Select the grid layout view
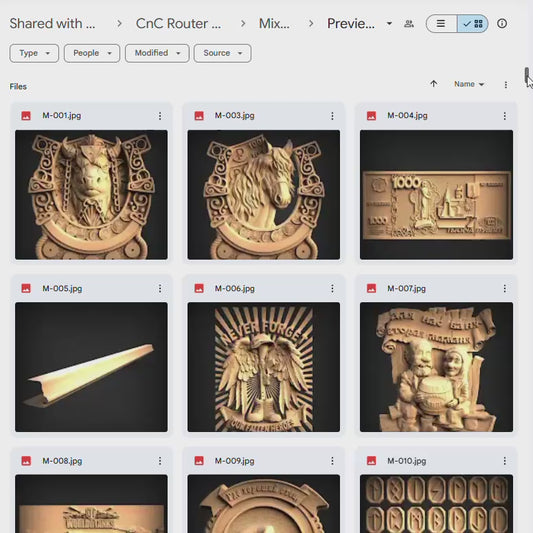Viewport: 533px width, 533px height. (473, 23)
